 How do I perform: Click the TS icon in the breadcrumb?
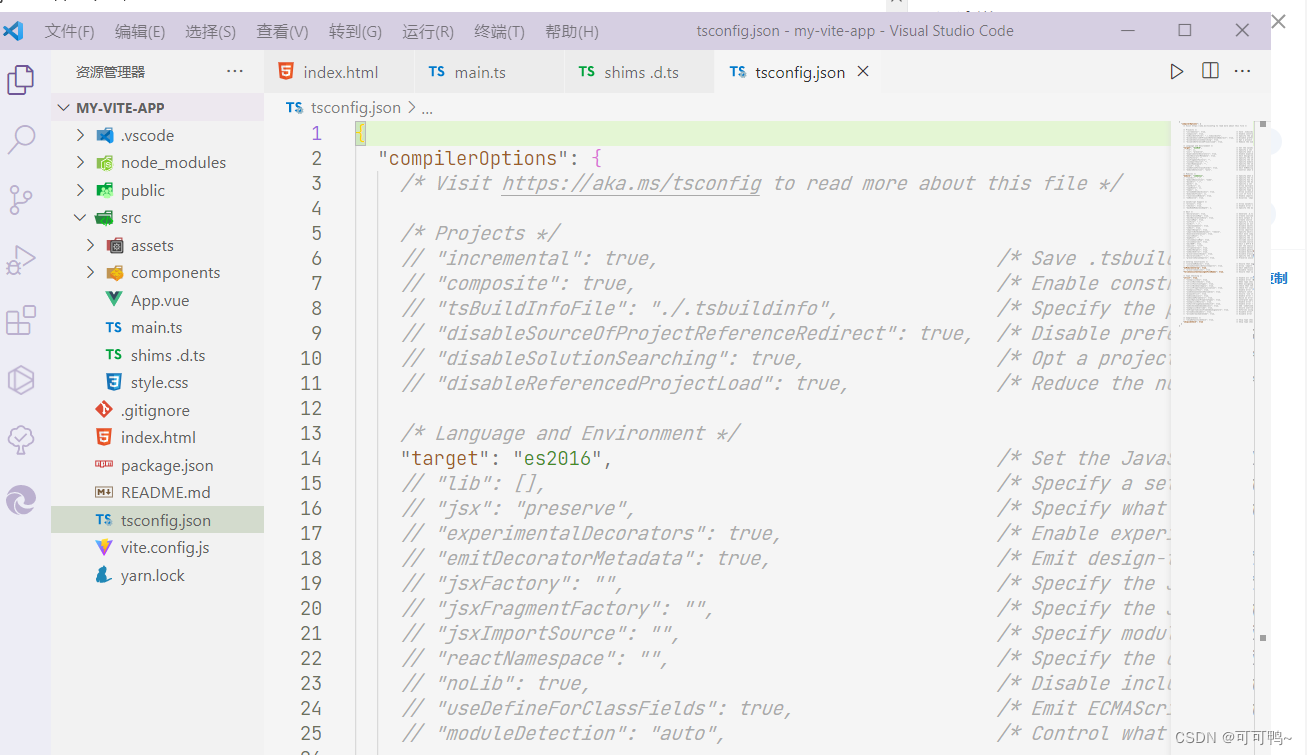tap(294, 108)
